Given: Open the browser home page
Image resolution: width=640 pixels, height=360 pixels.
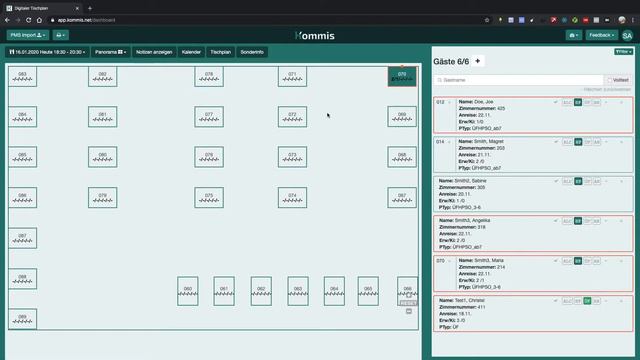Looking at the screenshot, I should (39, 20).
